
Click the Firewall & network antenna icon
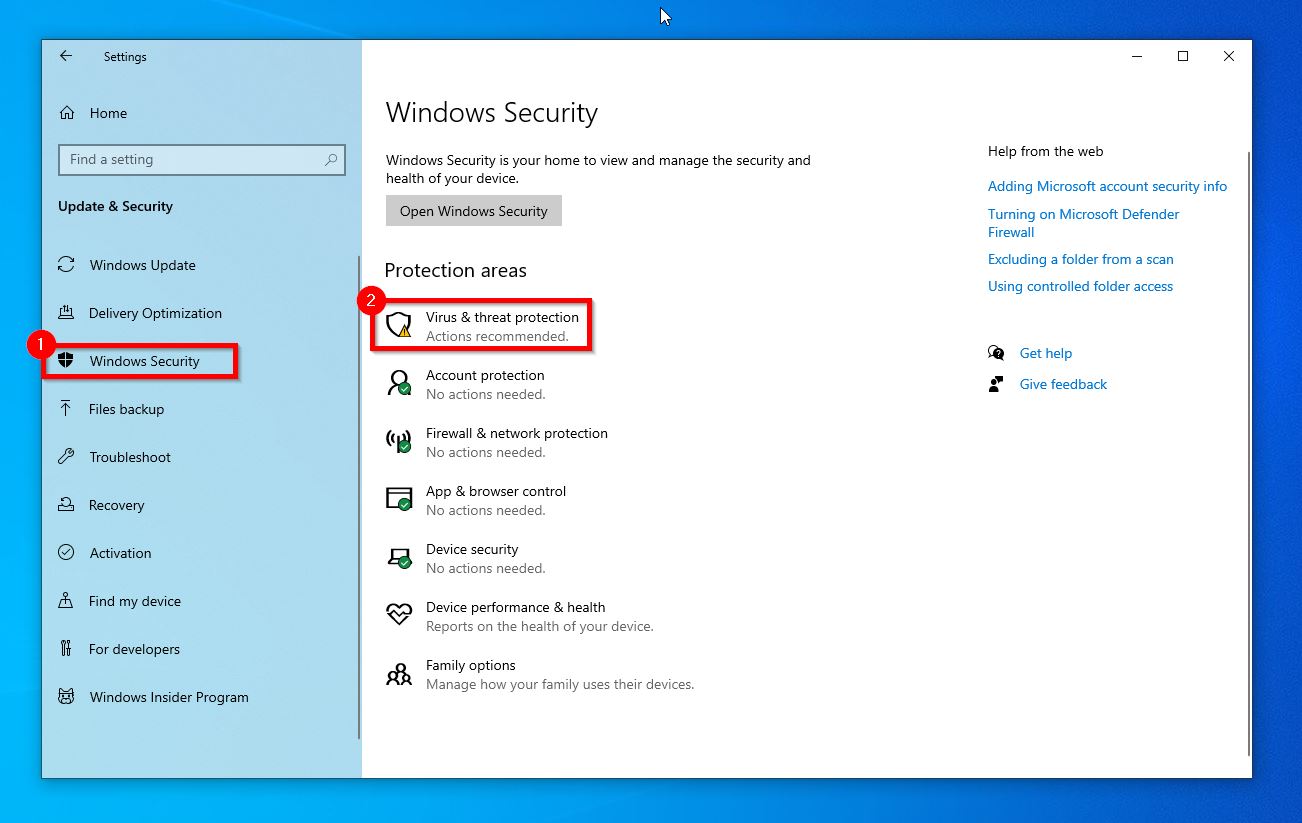click(x=399, y=441)
